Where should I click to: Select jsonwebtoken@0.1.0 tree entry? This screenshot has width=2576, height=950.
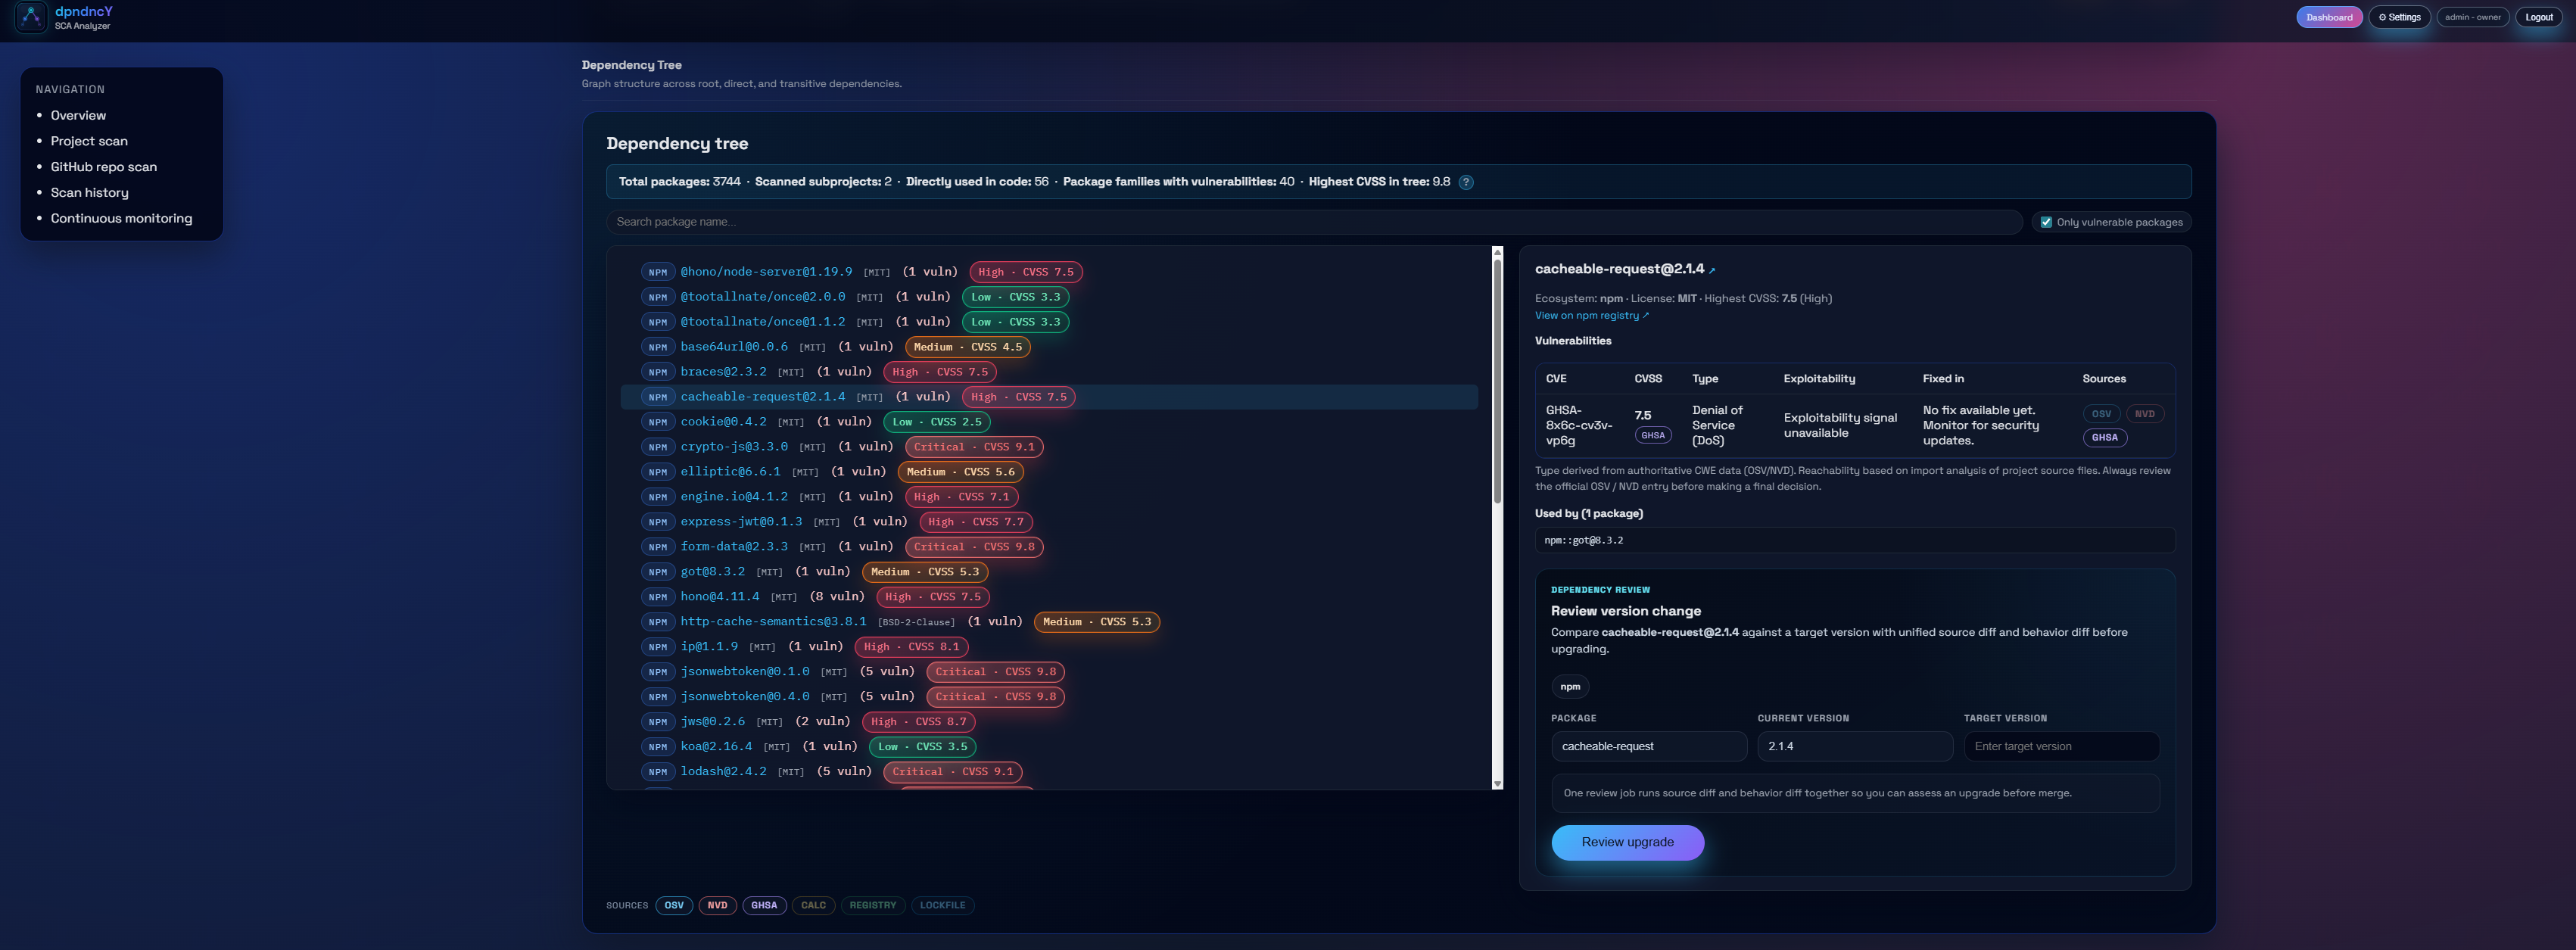click(x=744, y=672)
